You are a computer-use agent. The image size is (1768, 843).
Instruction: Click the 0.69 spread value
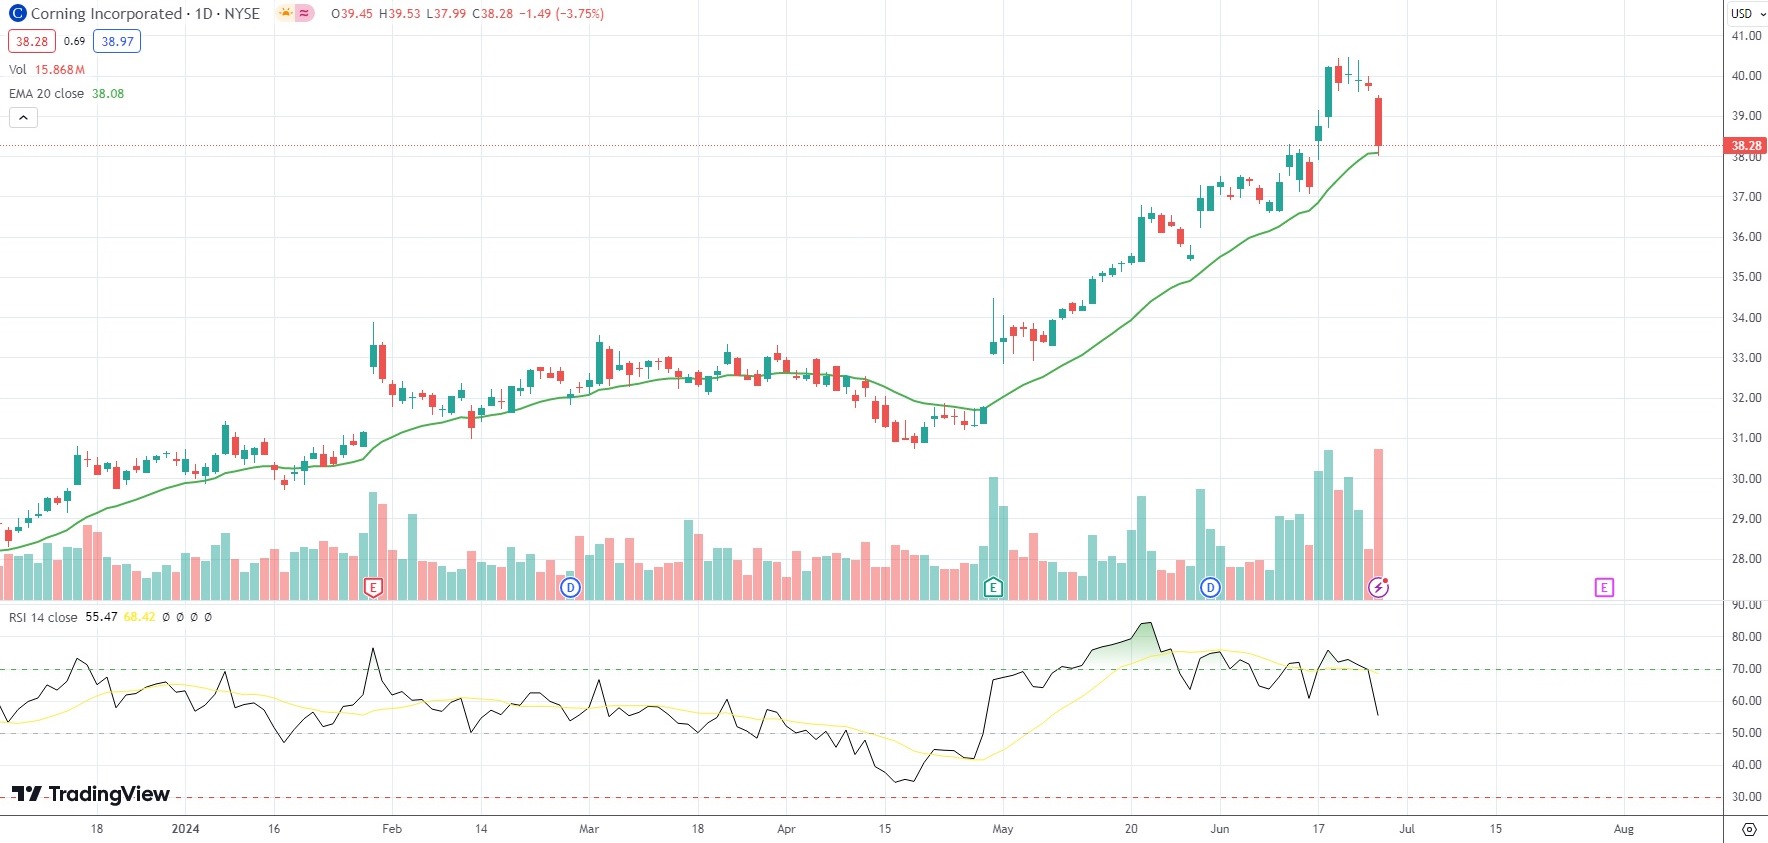coord(74,42)
